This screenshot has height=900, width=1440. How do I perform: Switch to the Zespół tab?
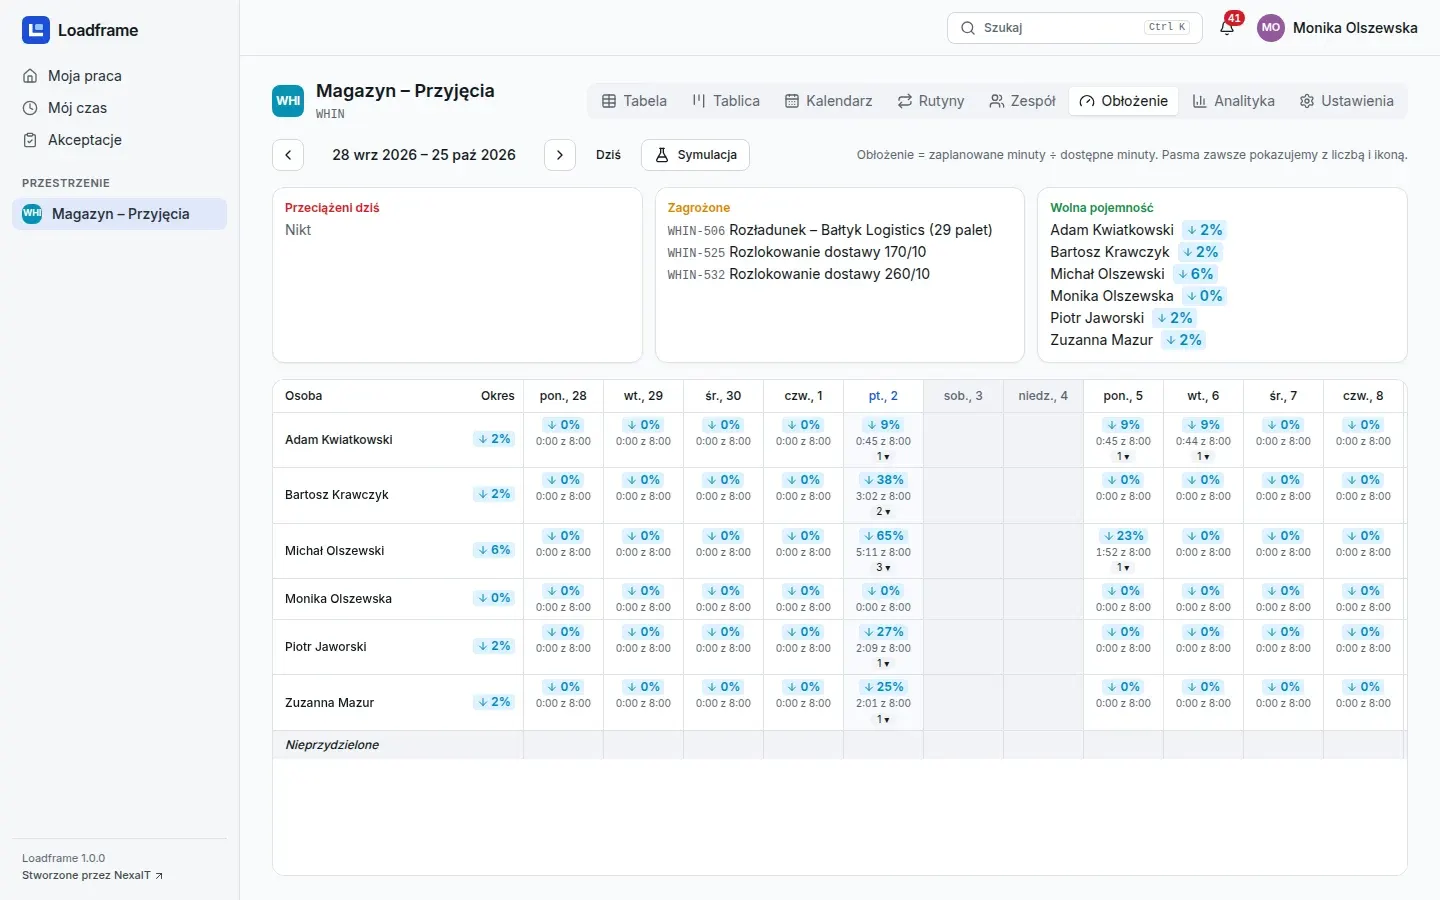pyautogui.click(x=1022, y=101)
